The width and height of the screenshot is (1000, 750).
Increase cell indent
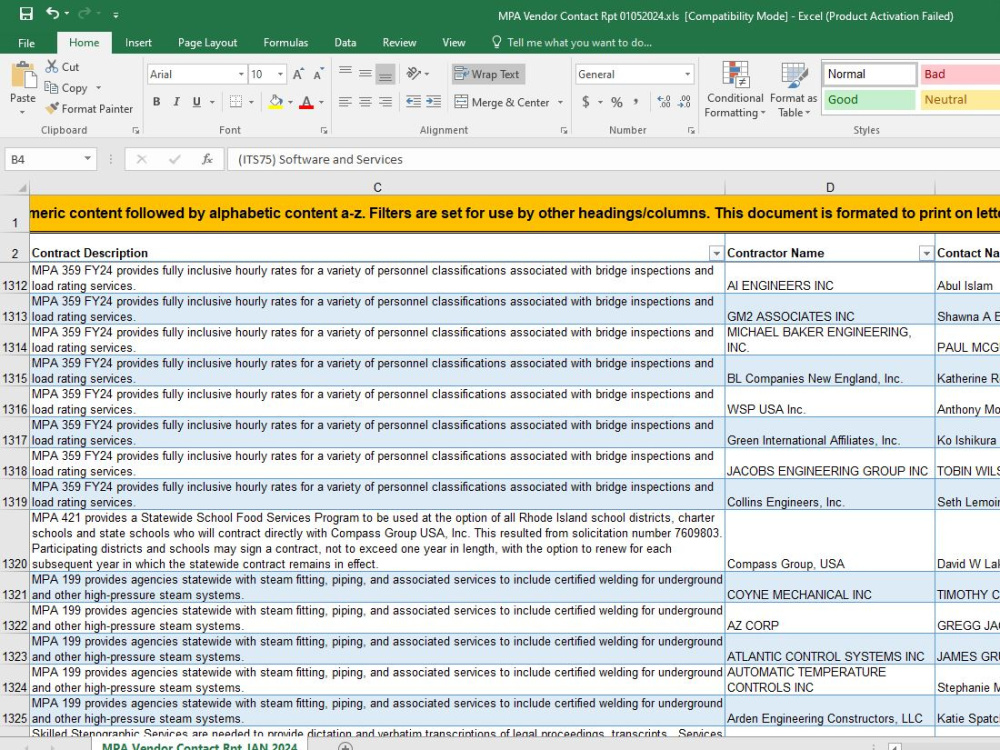point(434,102)
